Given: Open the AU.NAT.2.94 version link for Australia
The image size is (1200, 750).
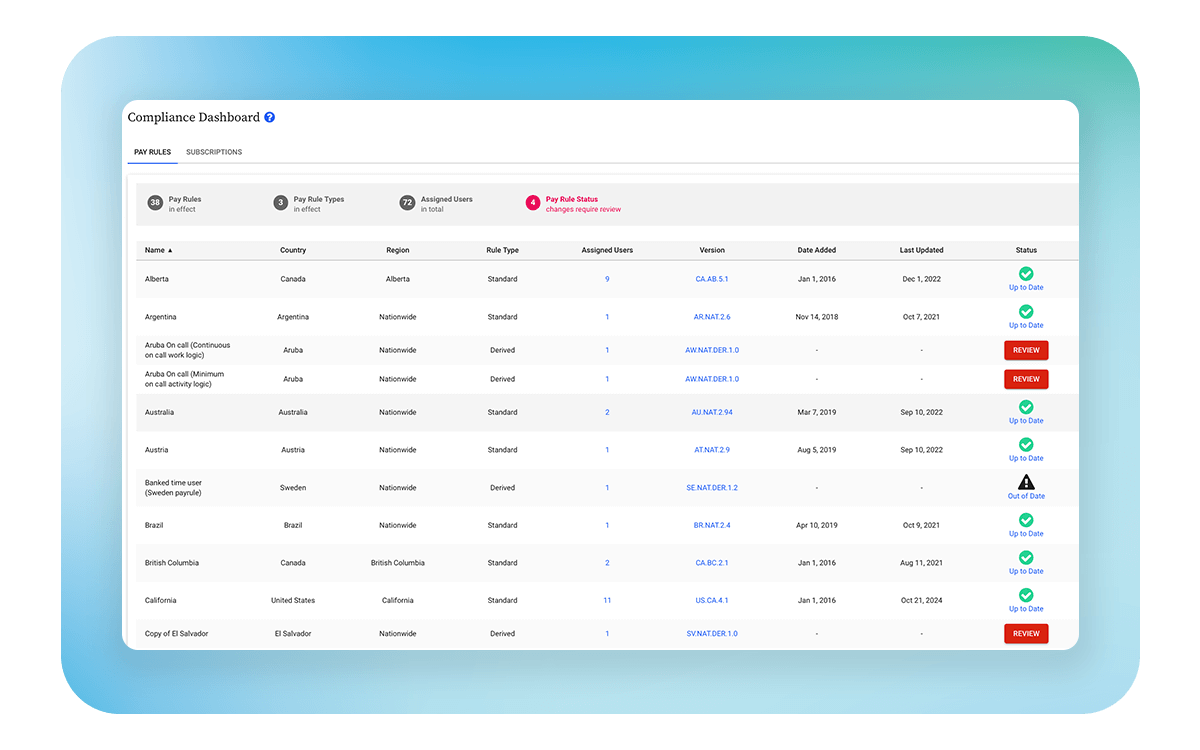Looking at the screenshot, I should coord(712,411).
